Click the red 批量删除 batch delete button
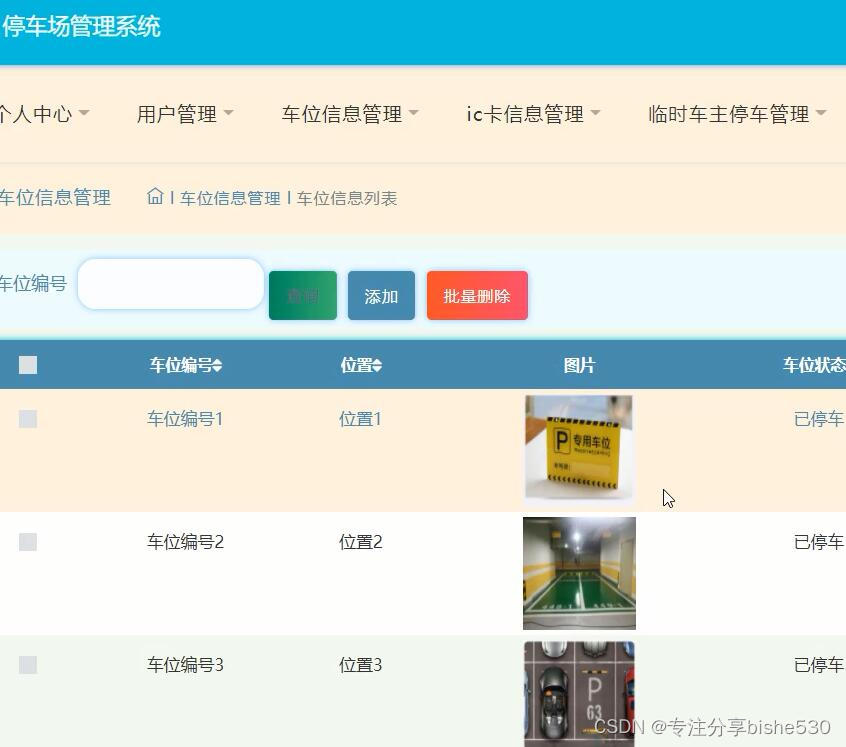Image resolution: width=846 pixels, height=747 pixels. 476,295
